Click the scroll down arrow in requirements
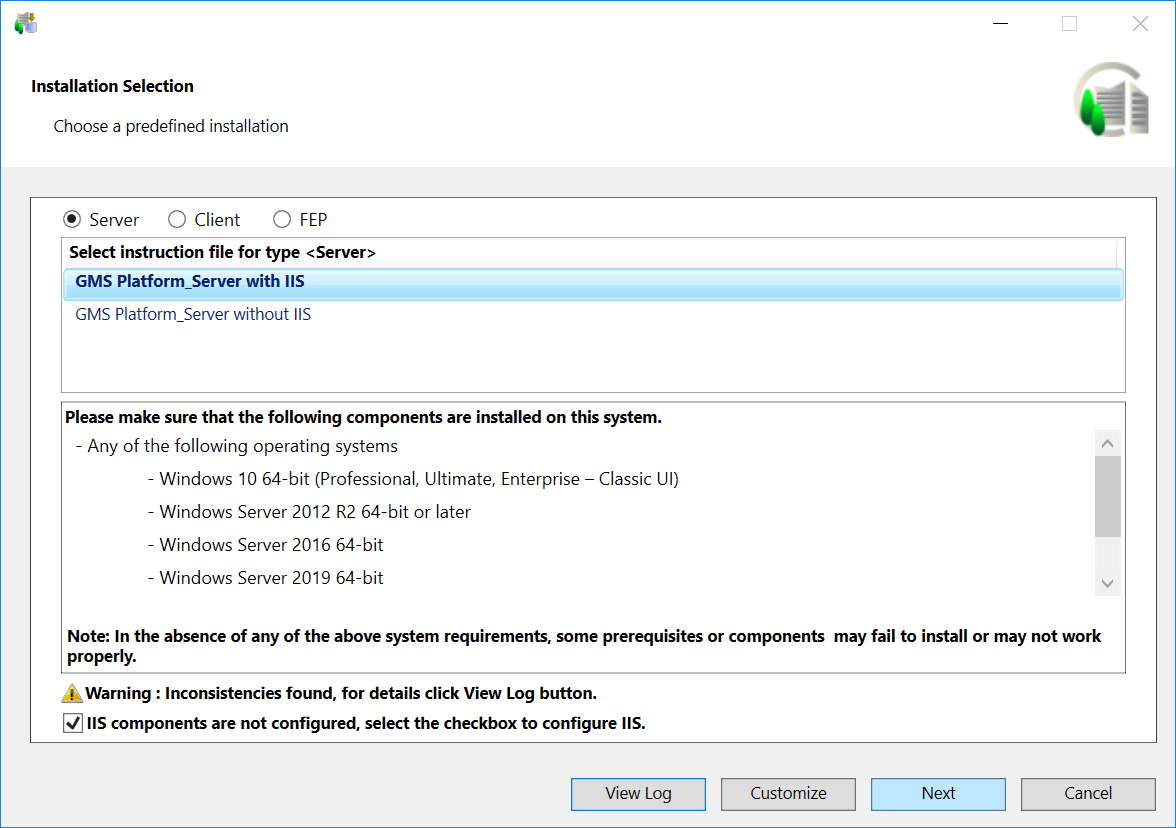 1107,583
